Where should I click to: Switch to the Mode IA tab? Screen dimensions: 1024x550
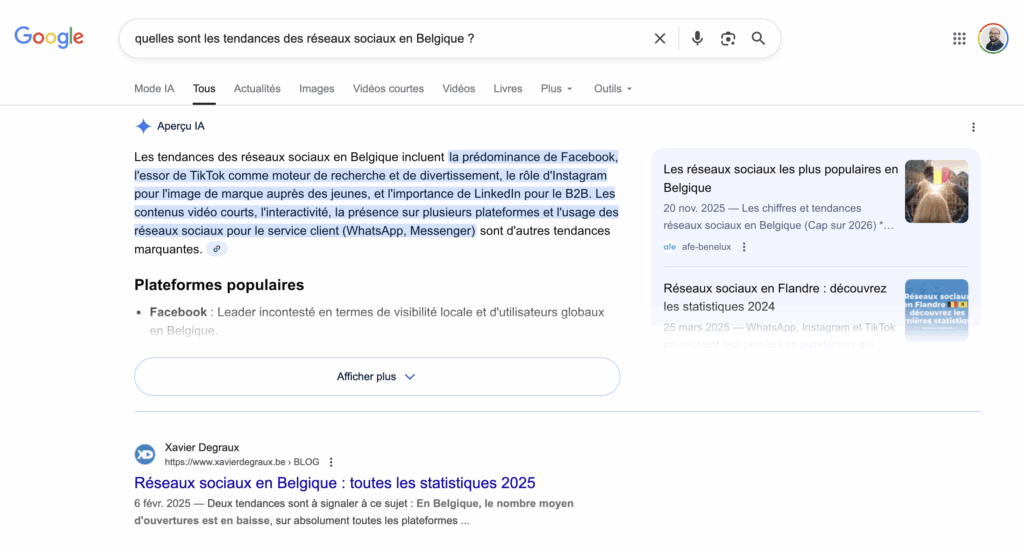[x=154, y=89]
